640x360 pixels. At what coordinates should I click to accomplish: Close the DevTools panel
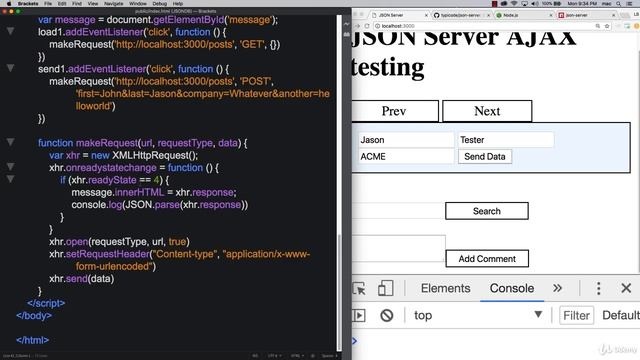click(x=626, y=288)
